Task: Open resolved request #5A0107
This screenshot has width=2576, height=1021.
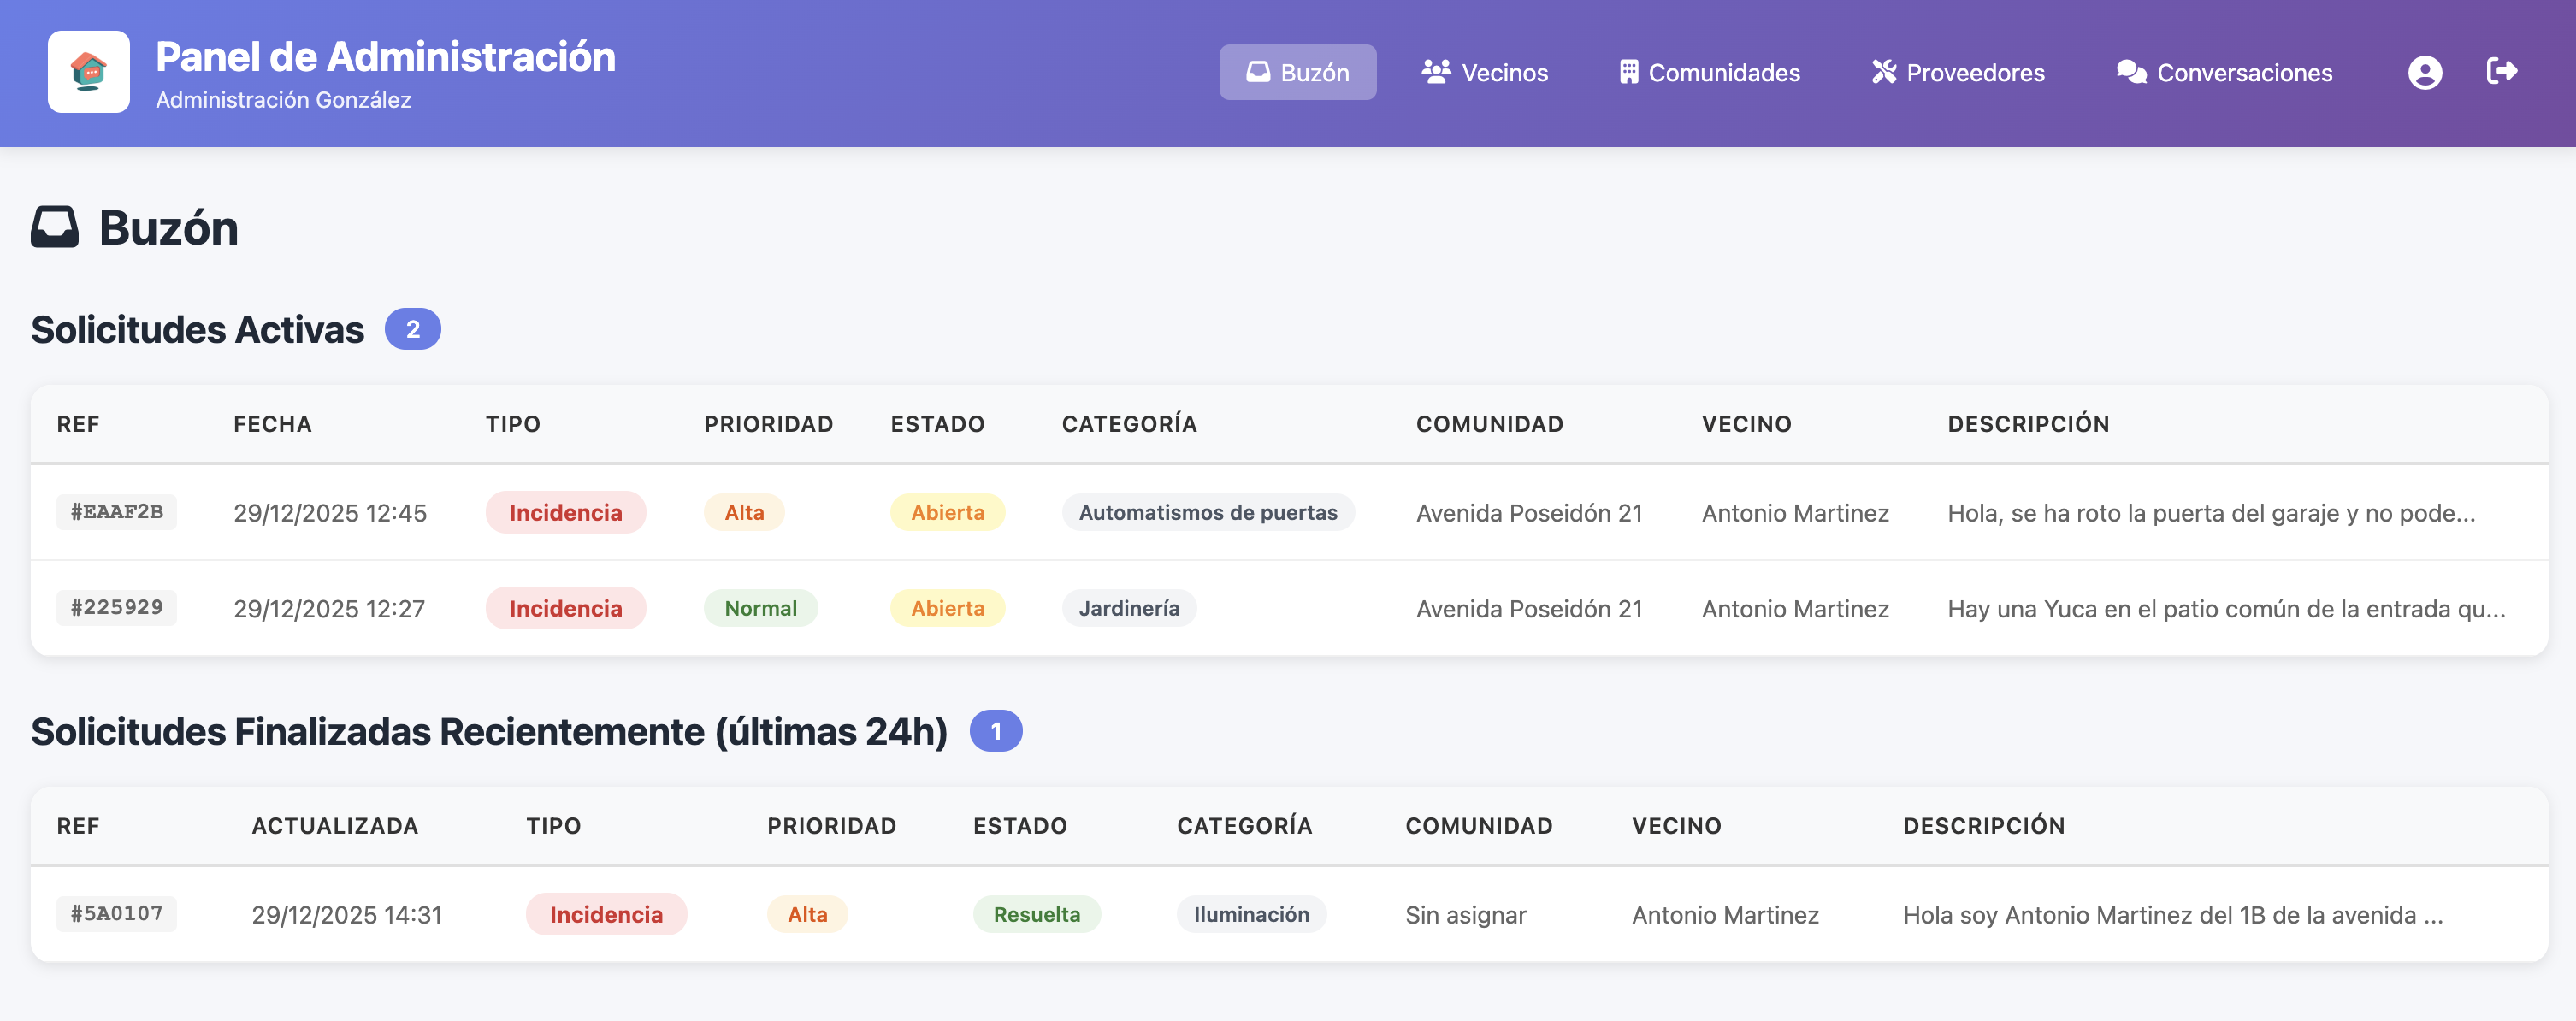Action: (x=116, y=913)
